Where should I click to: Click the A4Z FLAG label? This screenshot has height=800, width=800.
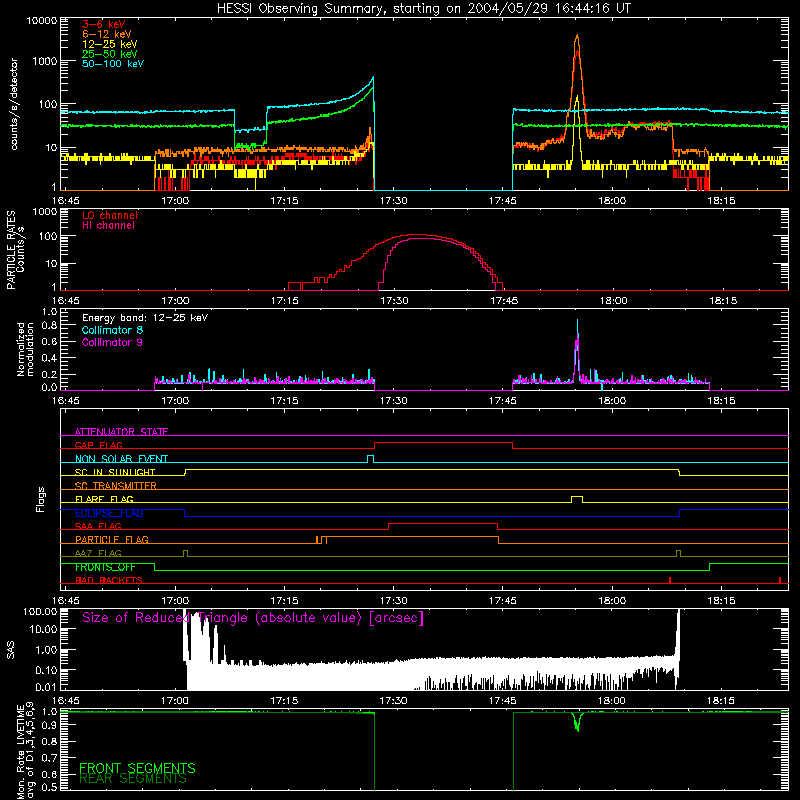tap(98, 553)
